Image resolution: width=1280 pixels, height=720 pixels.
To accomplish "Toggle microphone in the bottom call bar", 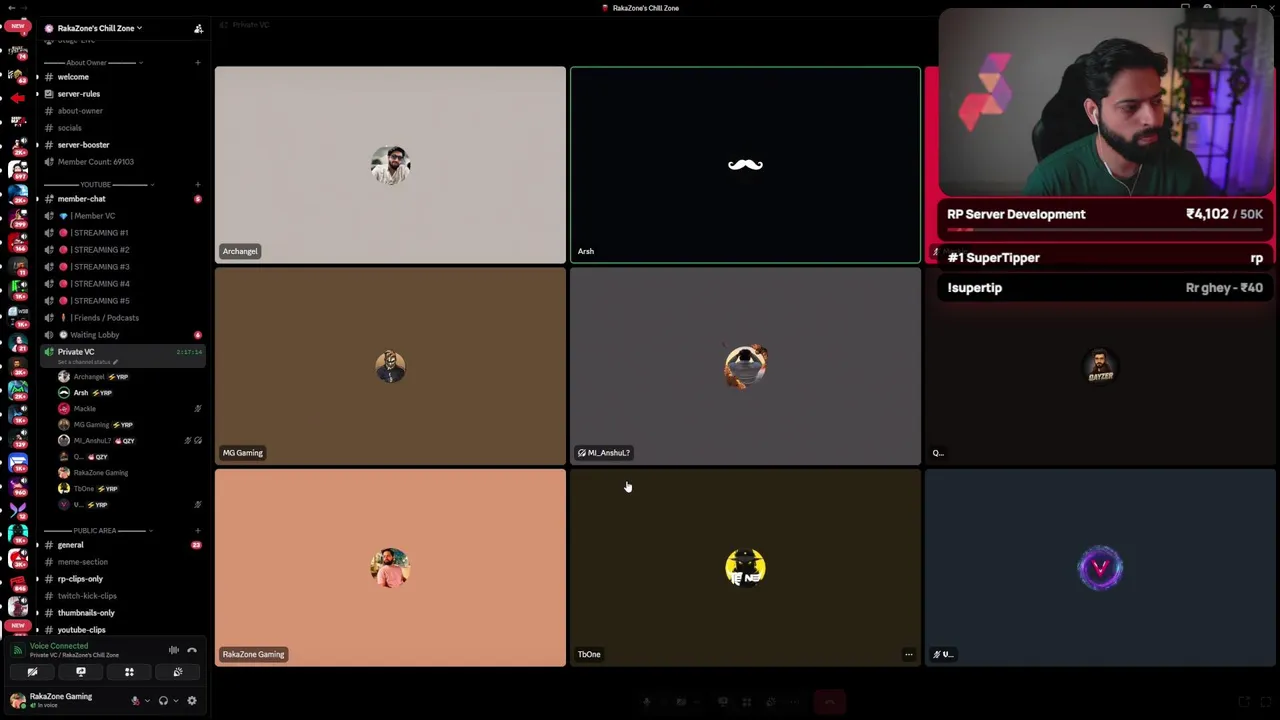I will (x=647, y=702).
